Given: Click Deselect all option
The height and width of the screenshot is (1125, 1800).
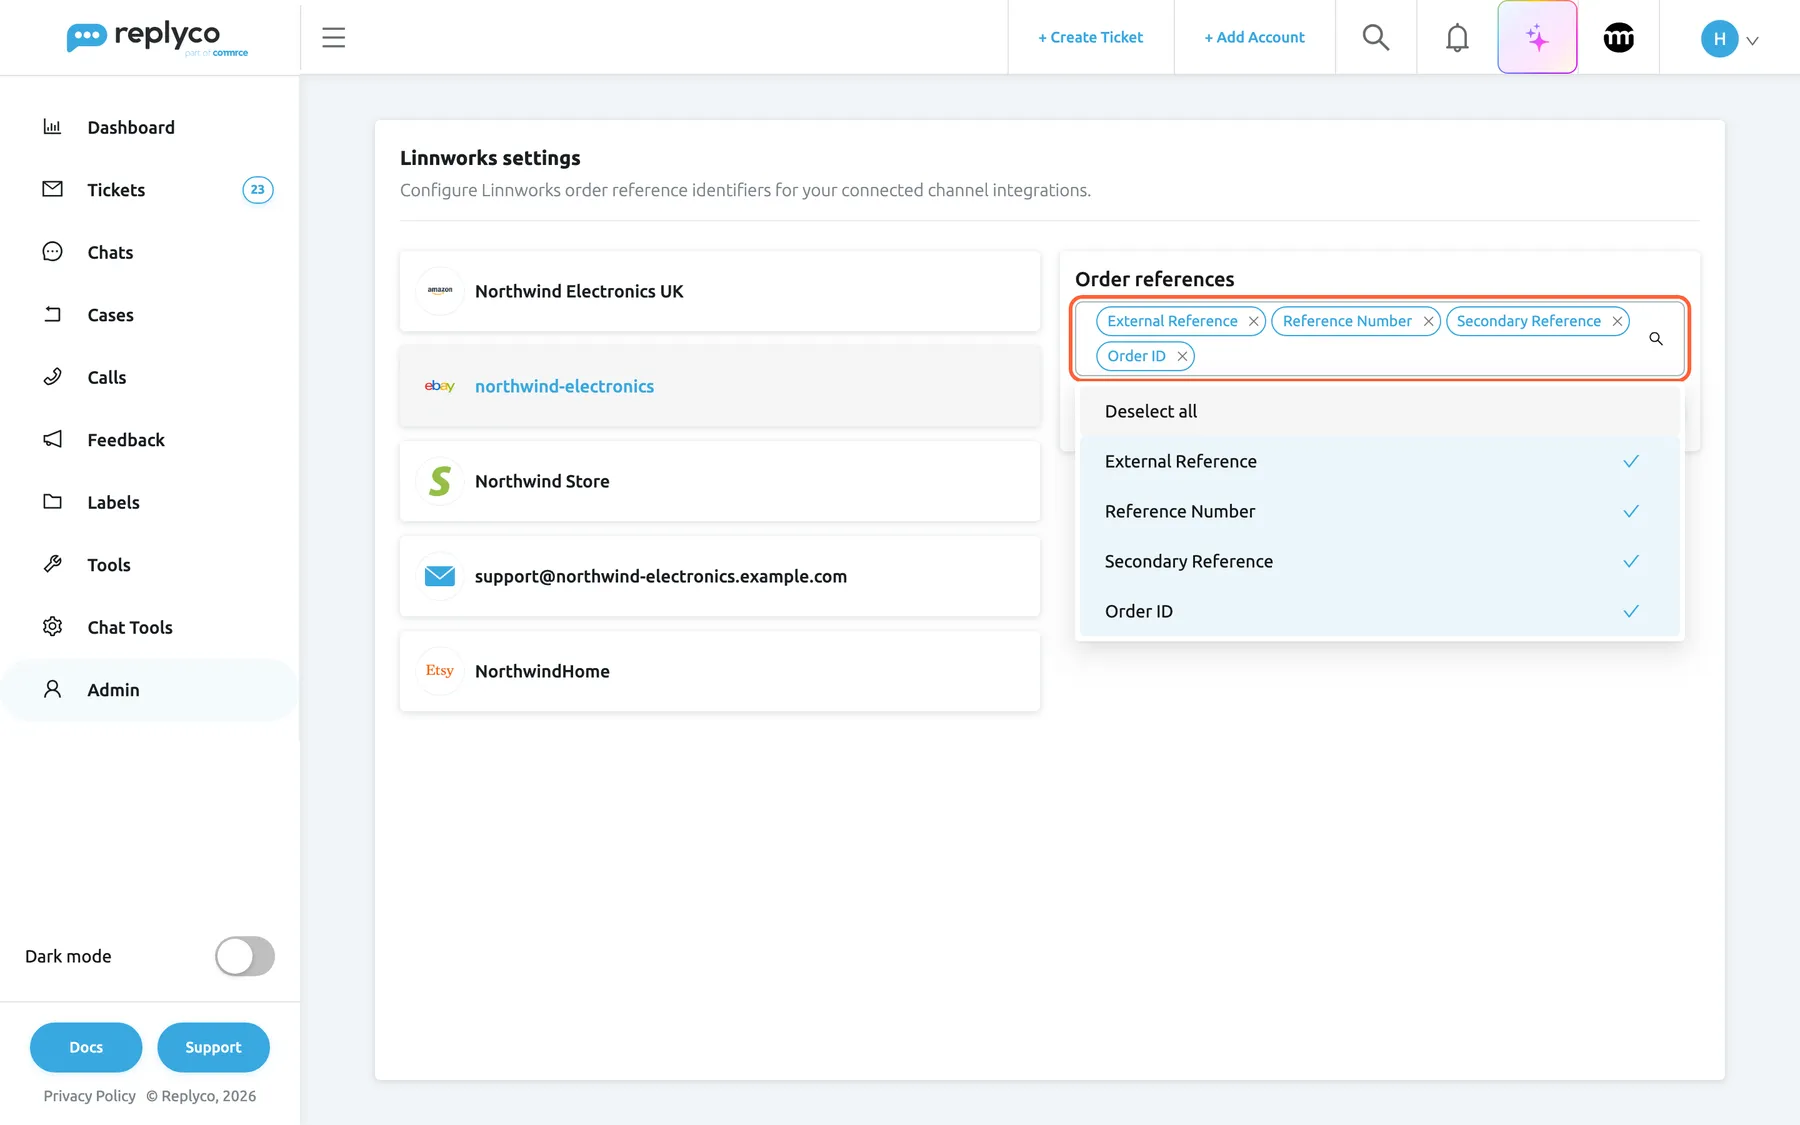Looking at the screenshot, I should [1380, 411].
